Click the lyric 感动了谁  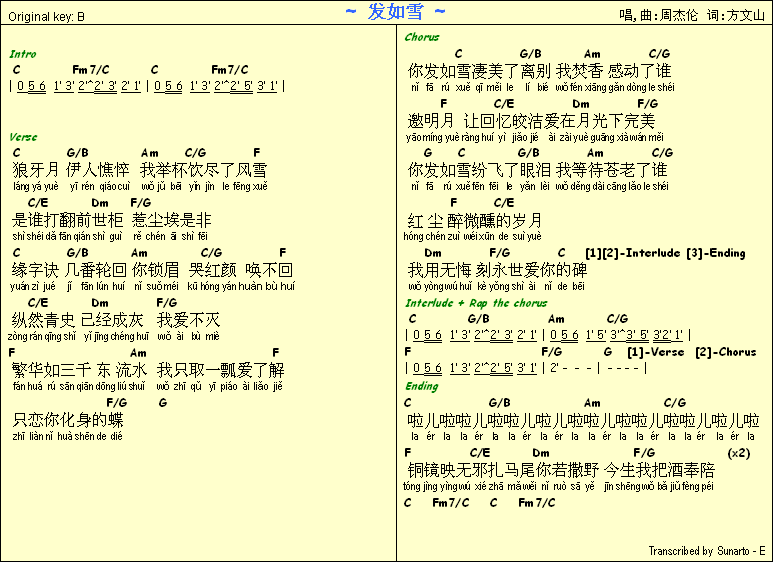coord(639,71)
